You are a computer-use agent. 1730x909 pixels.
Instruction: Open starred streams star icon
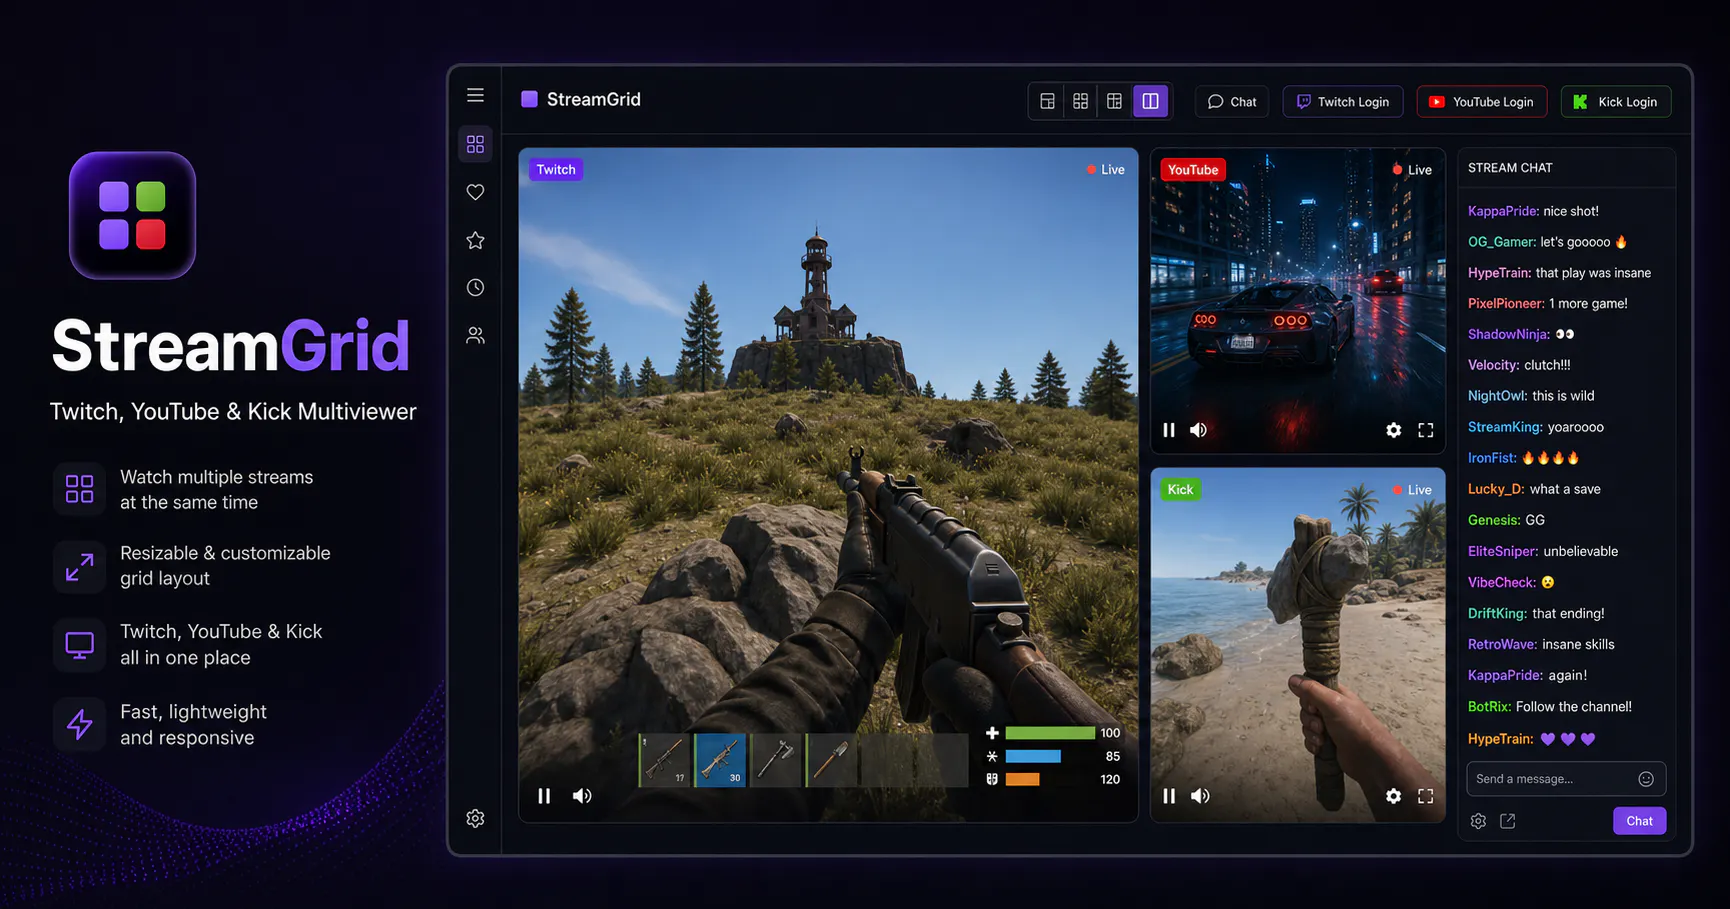475,240
